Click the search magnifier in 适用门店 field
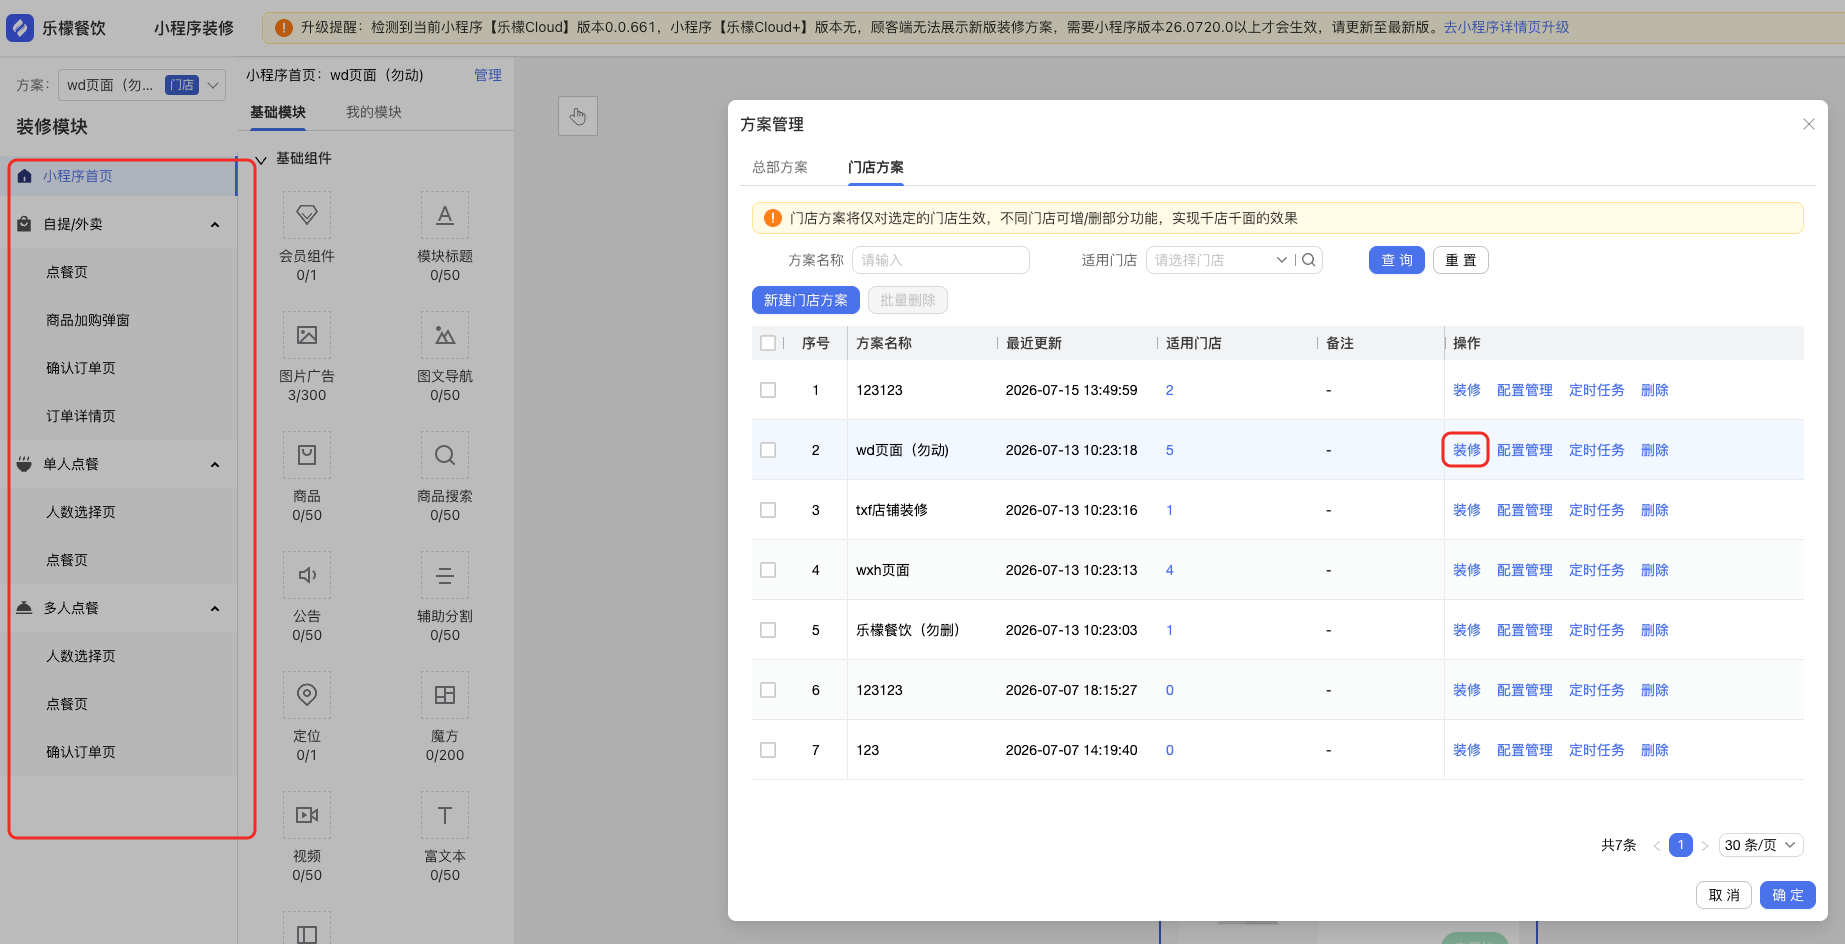Viewport: 1845px width, 944px height. pyautogui.click(x=1309, y=260)
